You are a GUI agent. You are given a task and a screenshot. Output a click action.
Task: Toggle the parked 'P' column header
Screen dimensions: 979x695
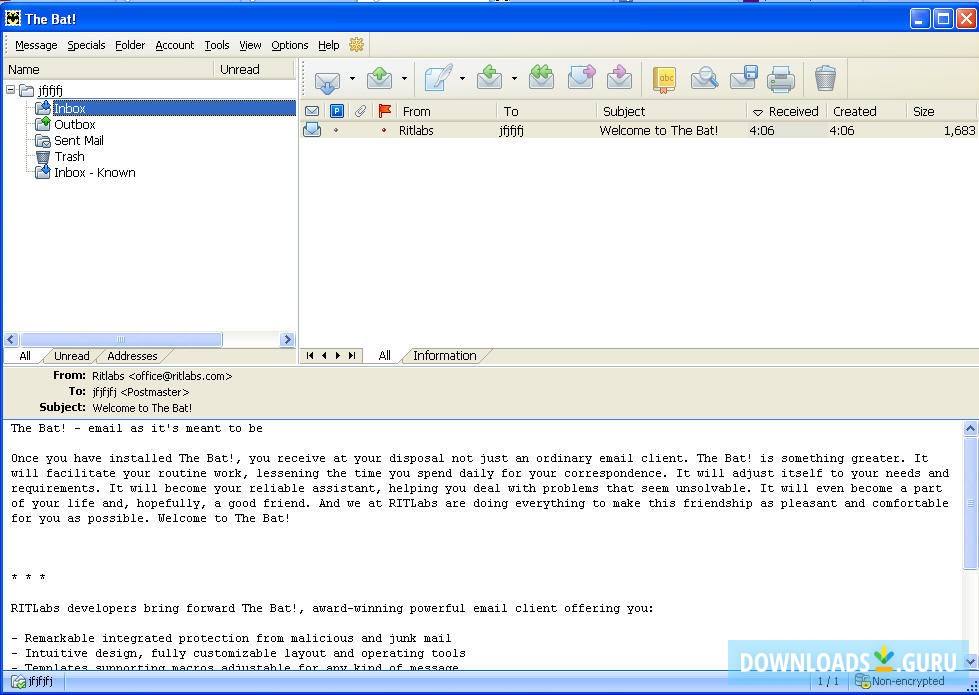pyautogui.click(x=337, y=111)
